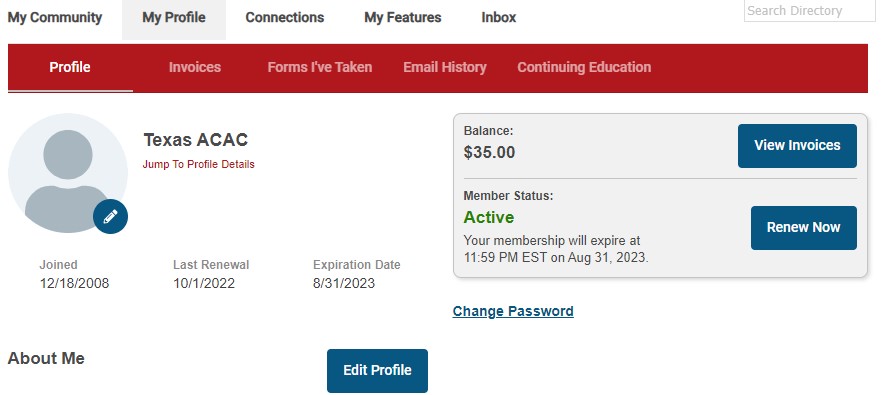View the Email History sub-tab
The height and width of the screenshot is (395, 886).
coord(445,68)
